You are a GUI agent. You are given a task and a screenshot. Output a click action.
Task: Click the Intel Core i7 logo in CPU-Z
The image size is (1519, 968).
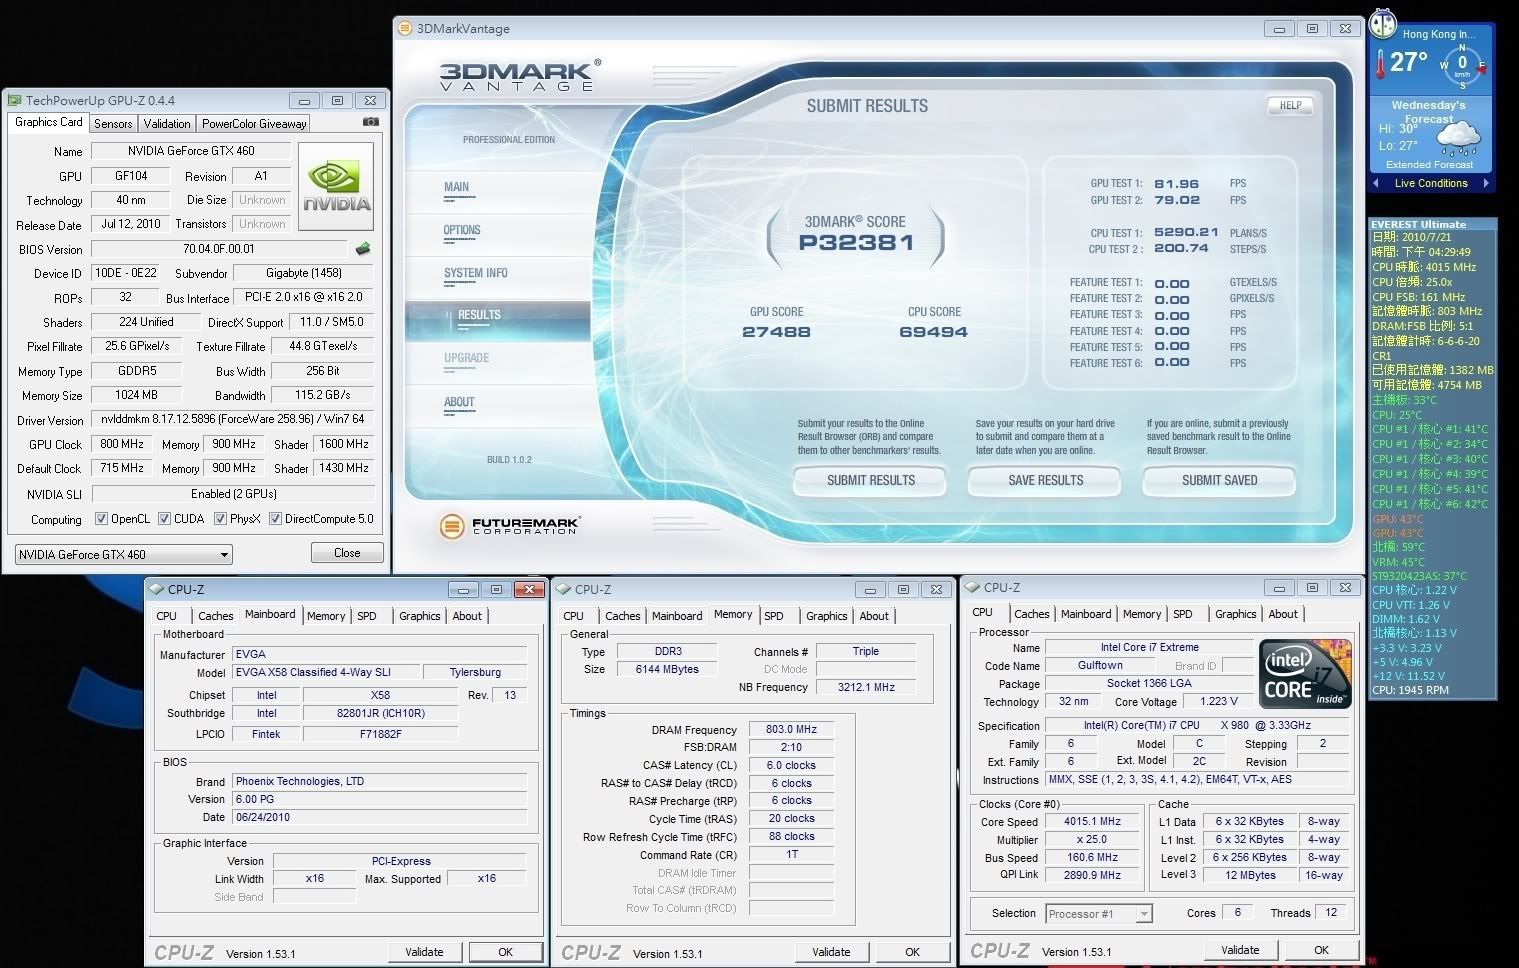tap(1305, 675)
